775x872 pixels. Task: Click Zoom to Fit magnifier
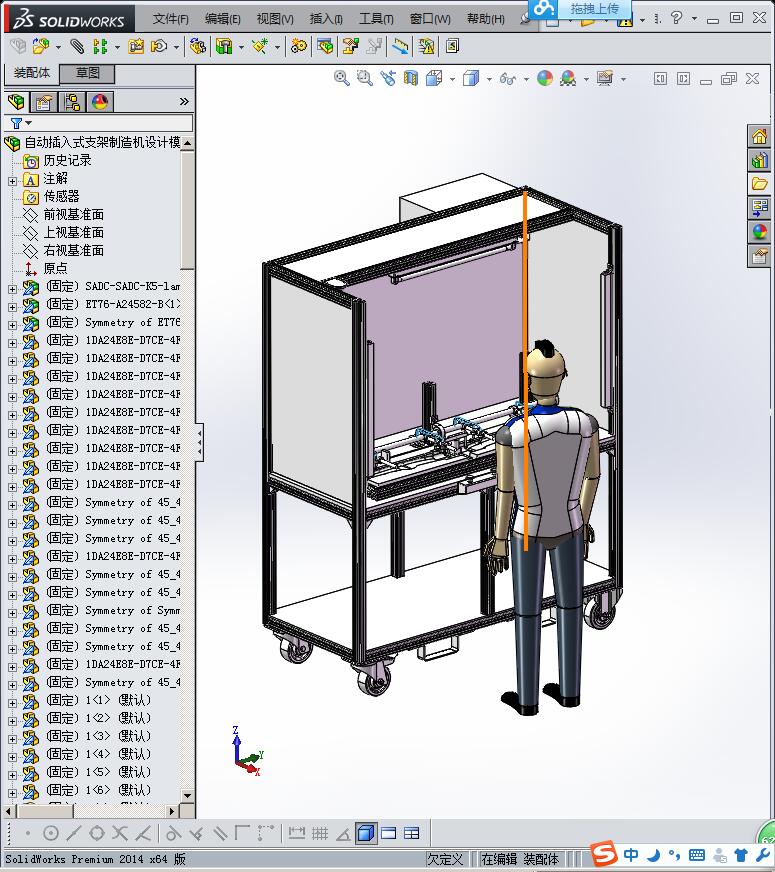click(341, 78)
